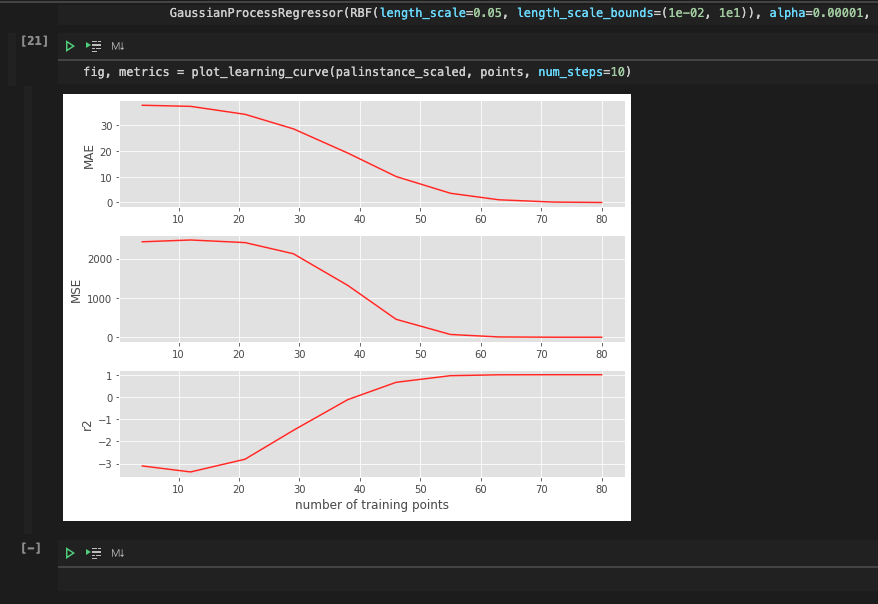Click run-by-line icon in the empty bottom cell
Image resolution: width=878 pixels, height=604 pixels.
pos(94,553)
